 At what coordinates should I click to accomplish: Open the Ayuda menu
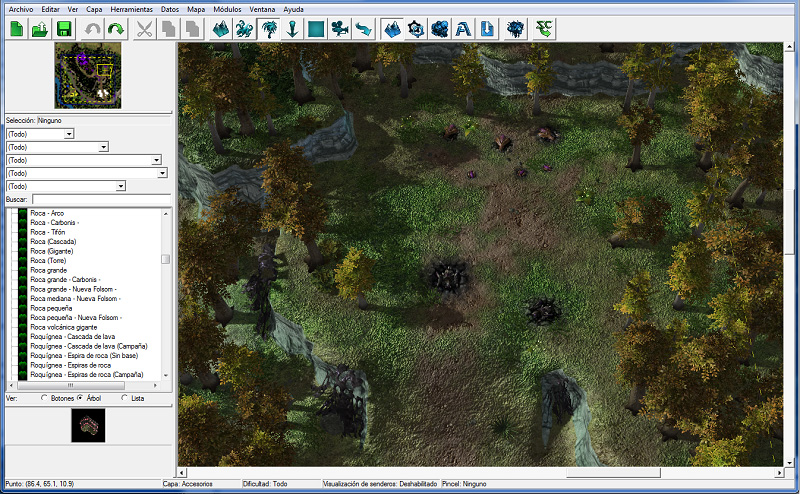(293, 9)
